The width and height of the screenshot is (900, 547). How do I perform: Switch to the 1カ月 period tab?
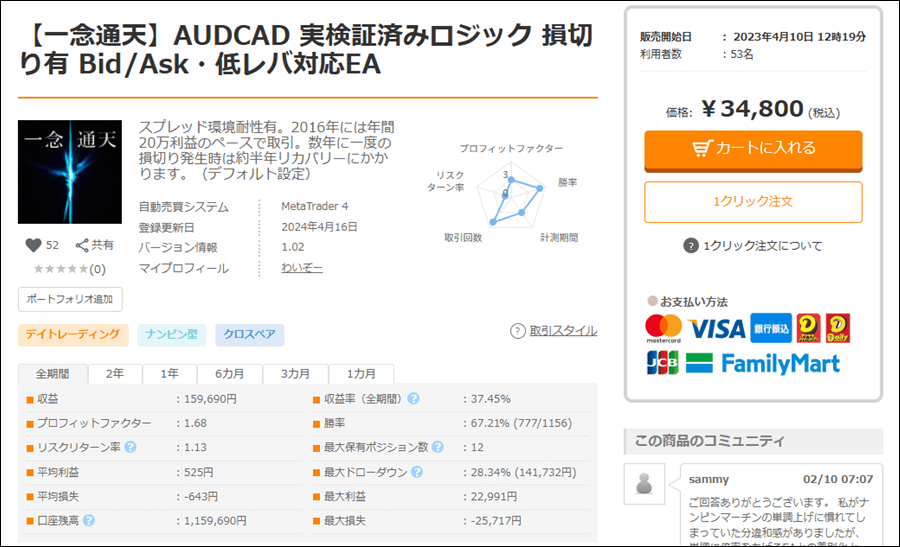tap(361, 374)
